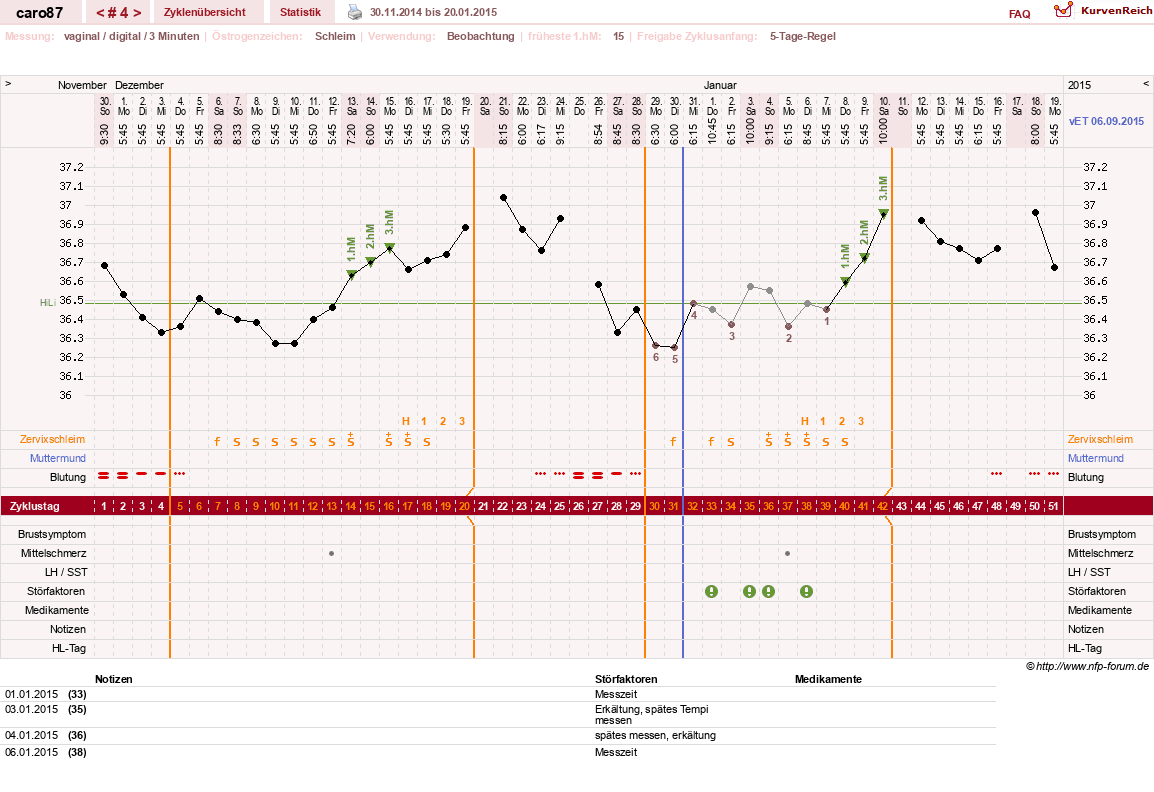Click the Medikamente column header below chart
Image resolution: width=1154 pixels, height=792 pixels.
click(x=828, y=679)
